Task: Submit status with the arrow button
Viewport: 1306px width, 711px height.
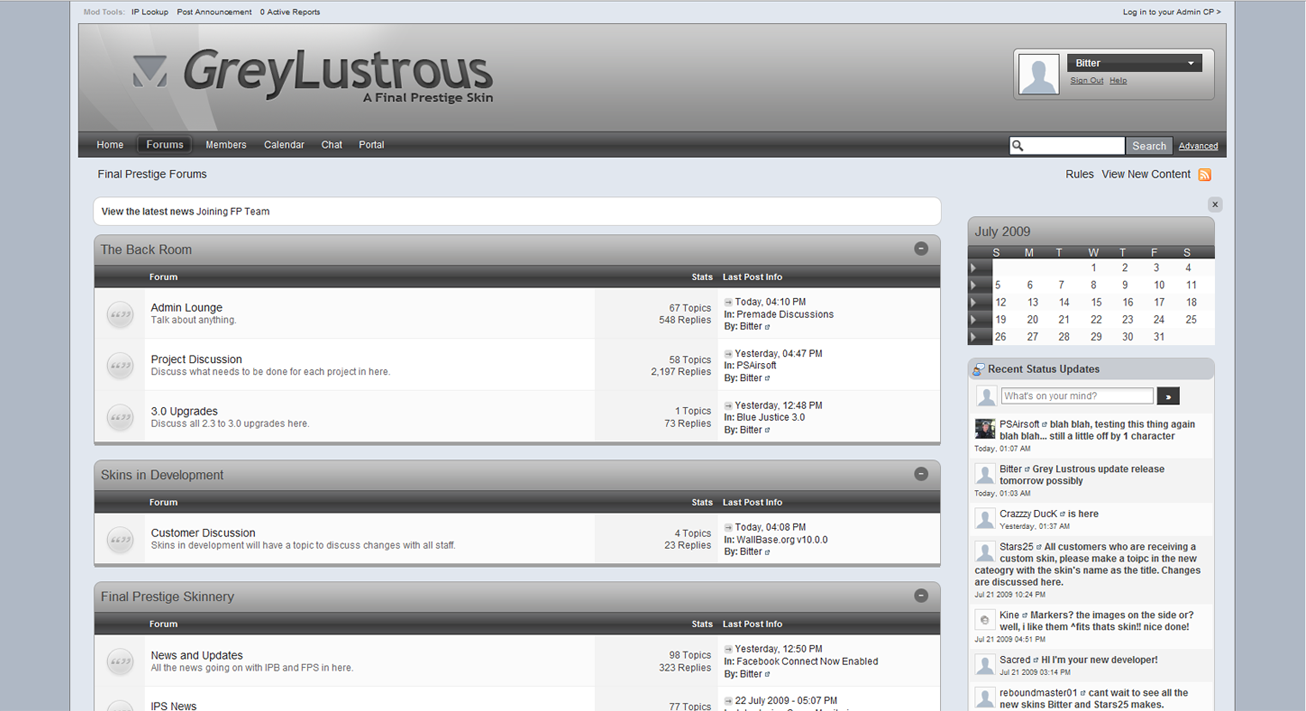Action: pyautogui.click(x=1168, y=396)
